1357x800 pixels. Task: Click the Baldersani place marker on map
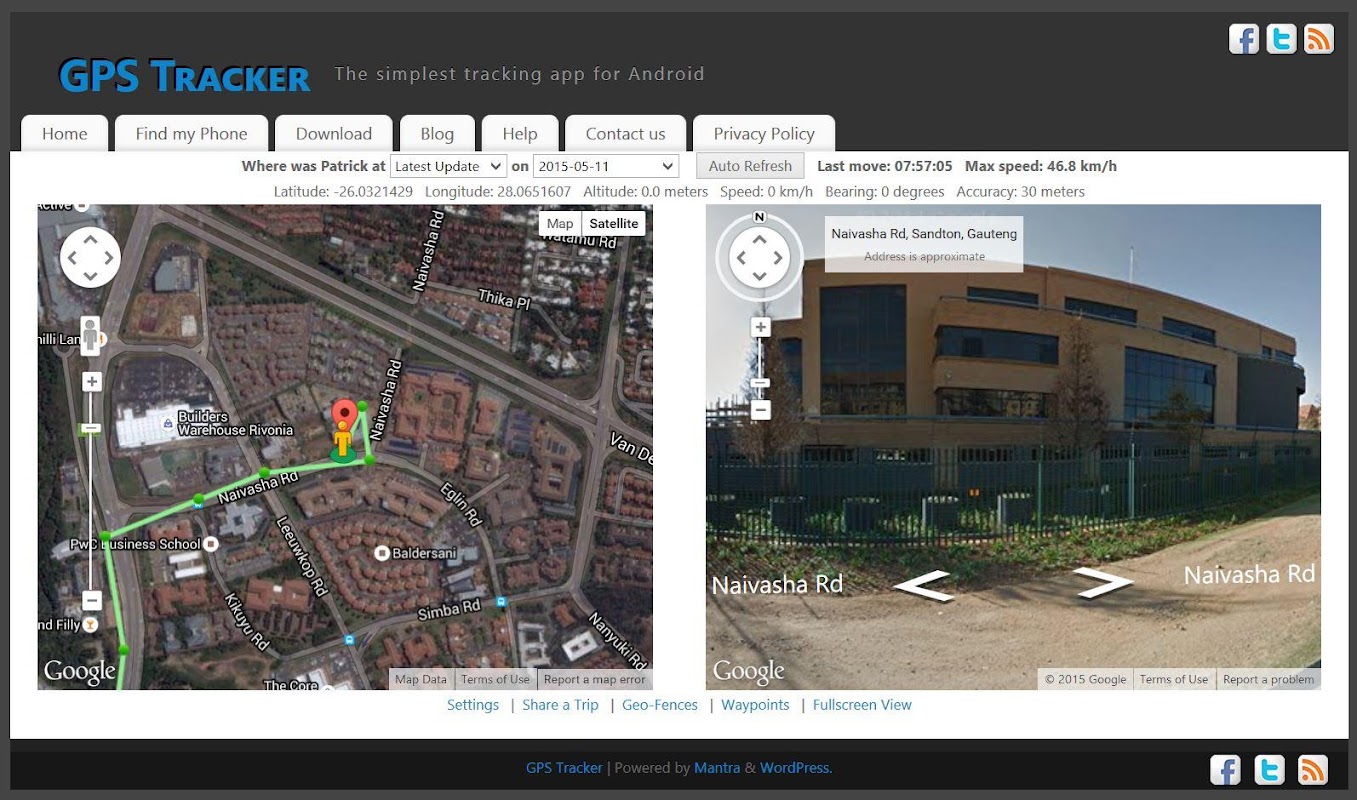[x=381, y=552]
